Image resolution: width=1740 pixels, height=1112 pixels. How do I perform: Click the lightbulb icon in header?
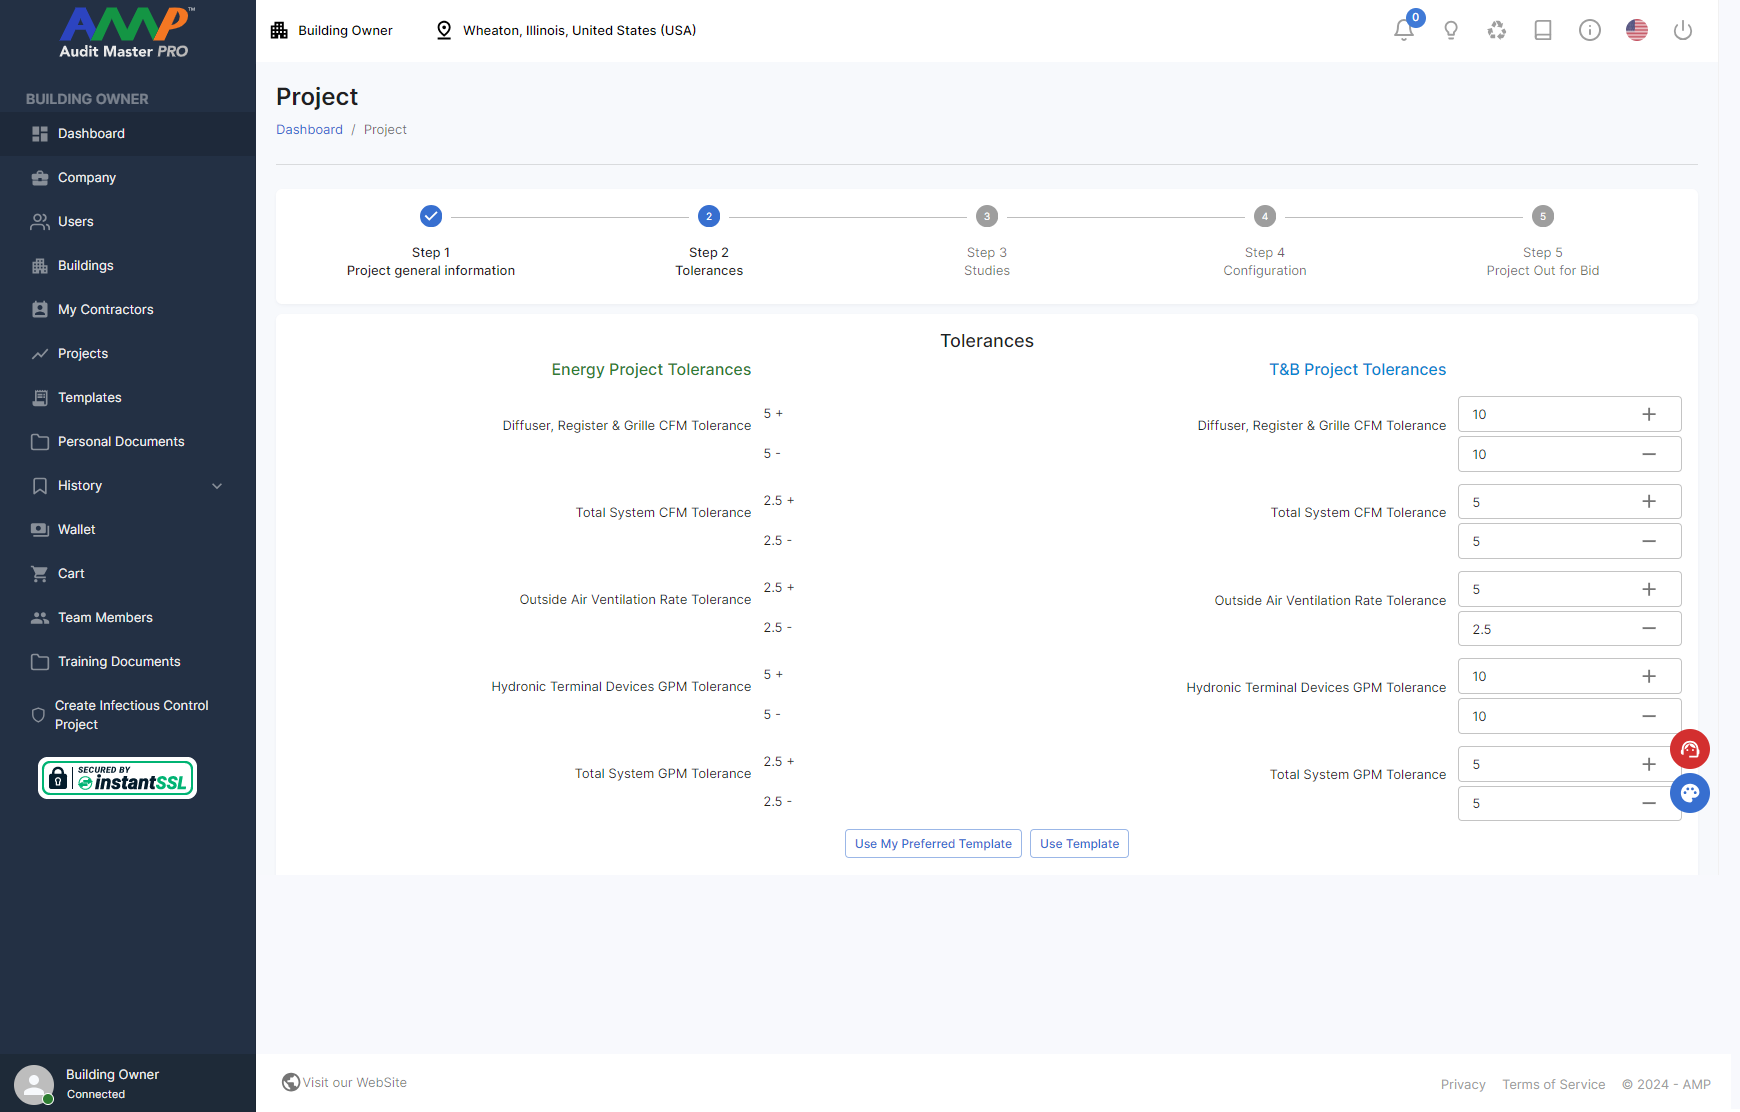[x=1450, y=30]
